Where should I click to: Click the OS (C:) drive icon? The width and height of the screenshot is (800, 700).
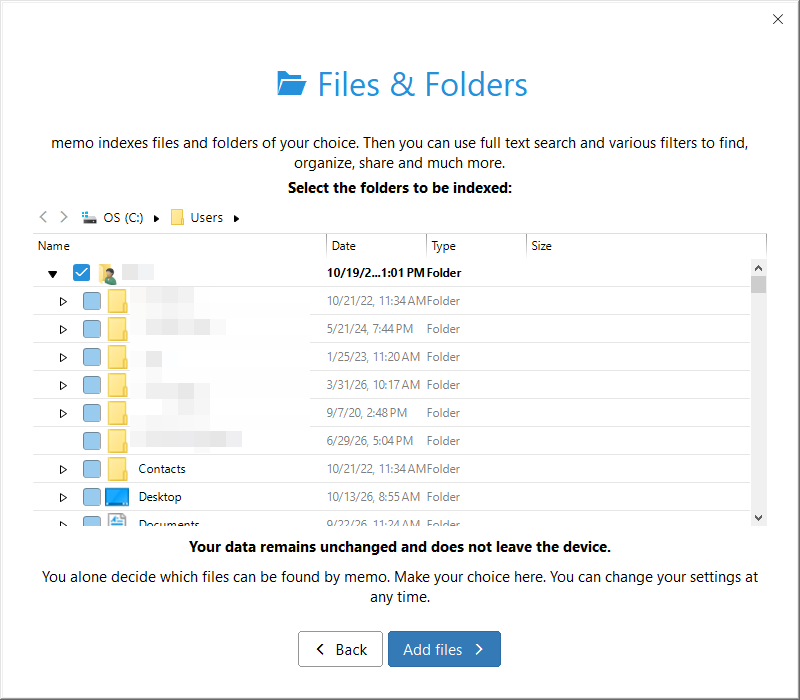coord(89,217)
